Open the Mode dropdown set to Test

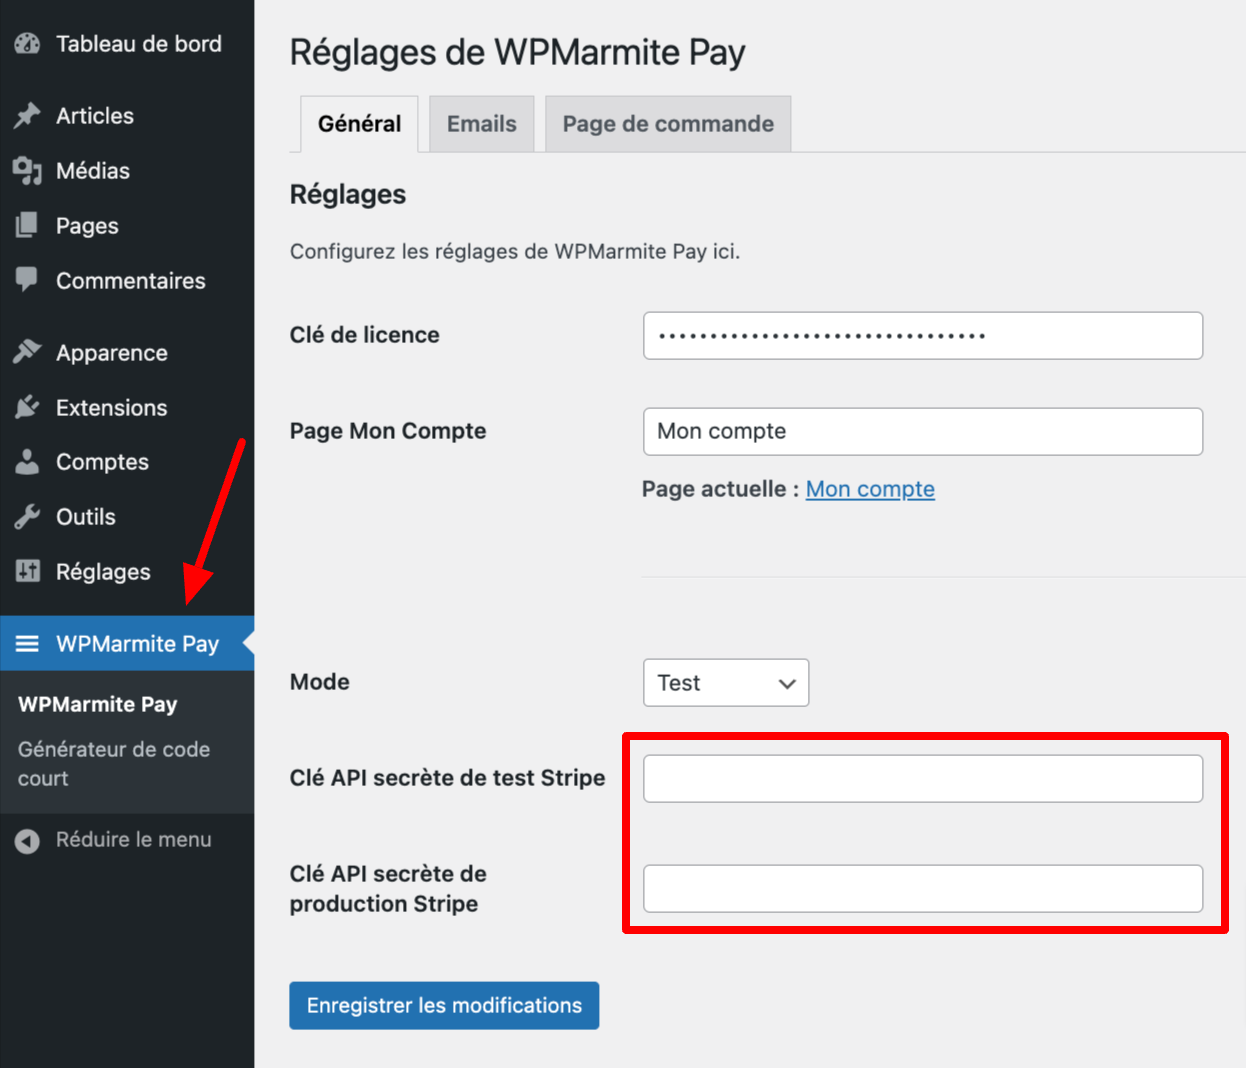click(x=726, y=682)
